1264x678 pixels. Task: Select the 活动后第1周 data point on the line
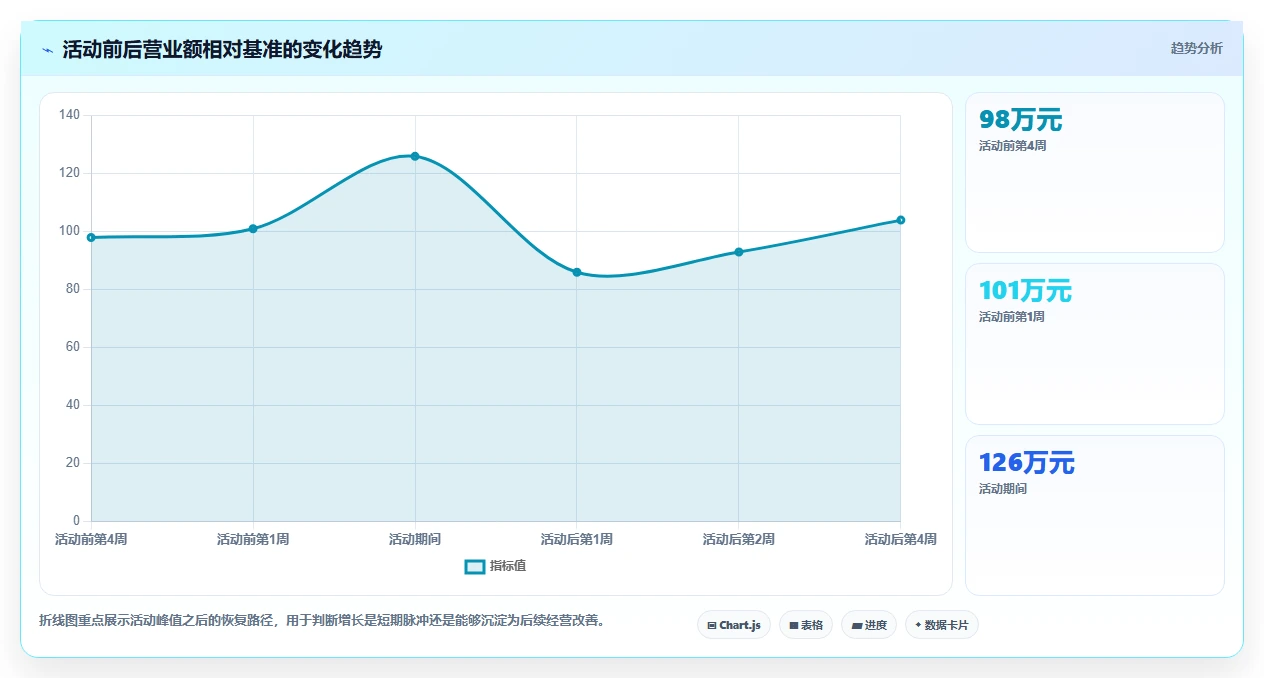[577, 272]
